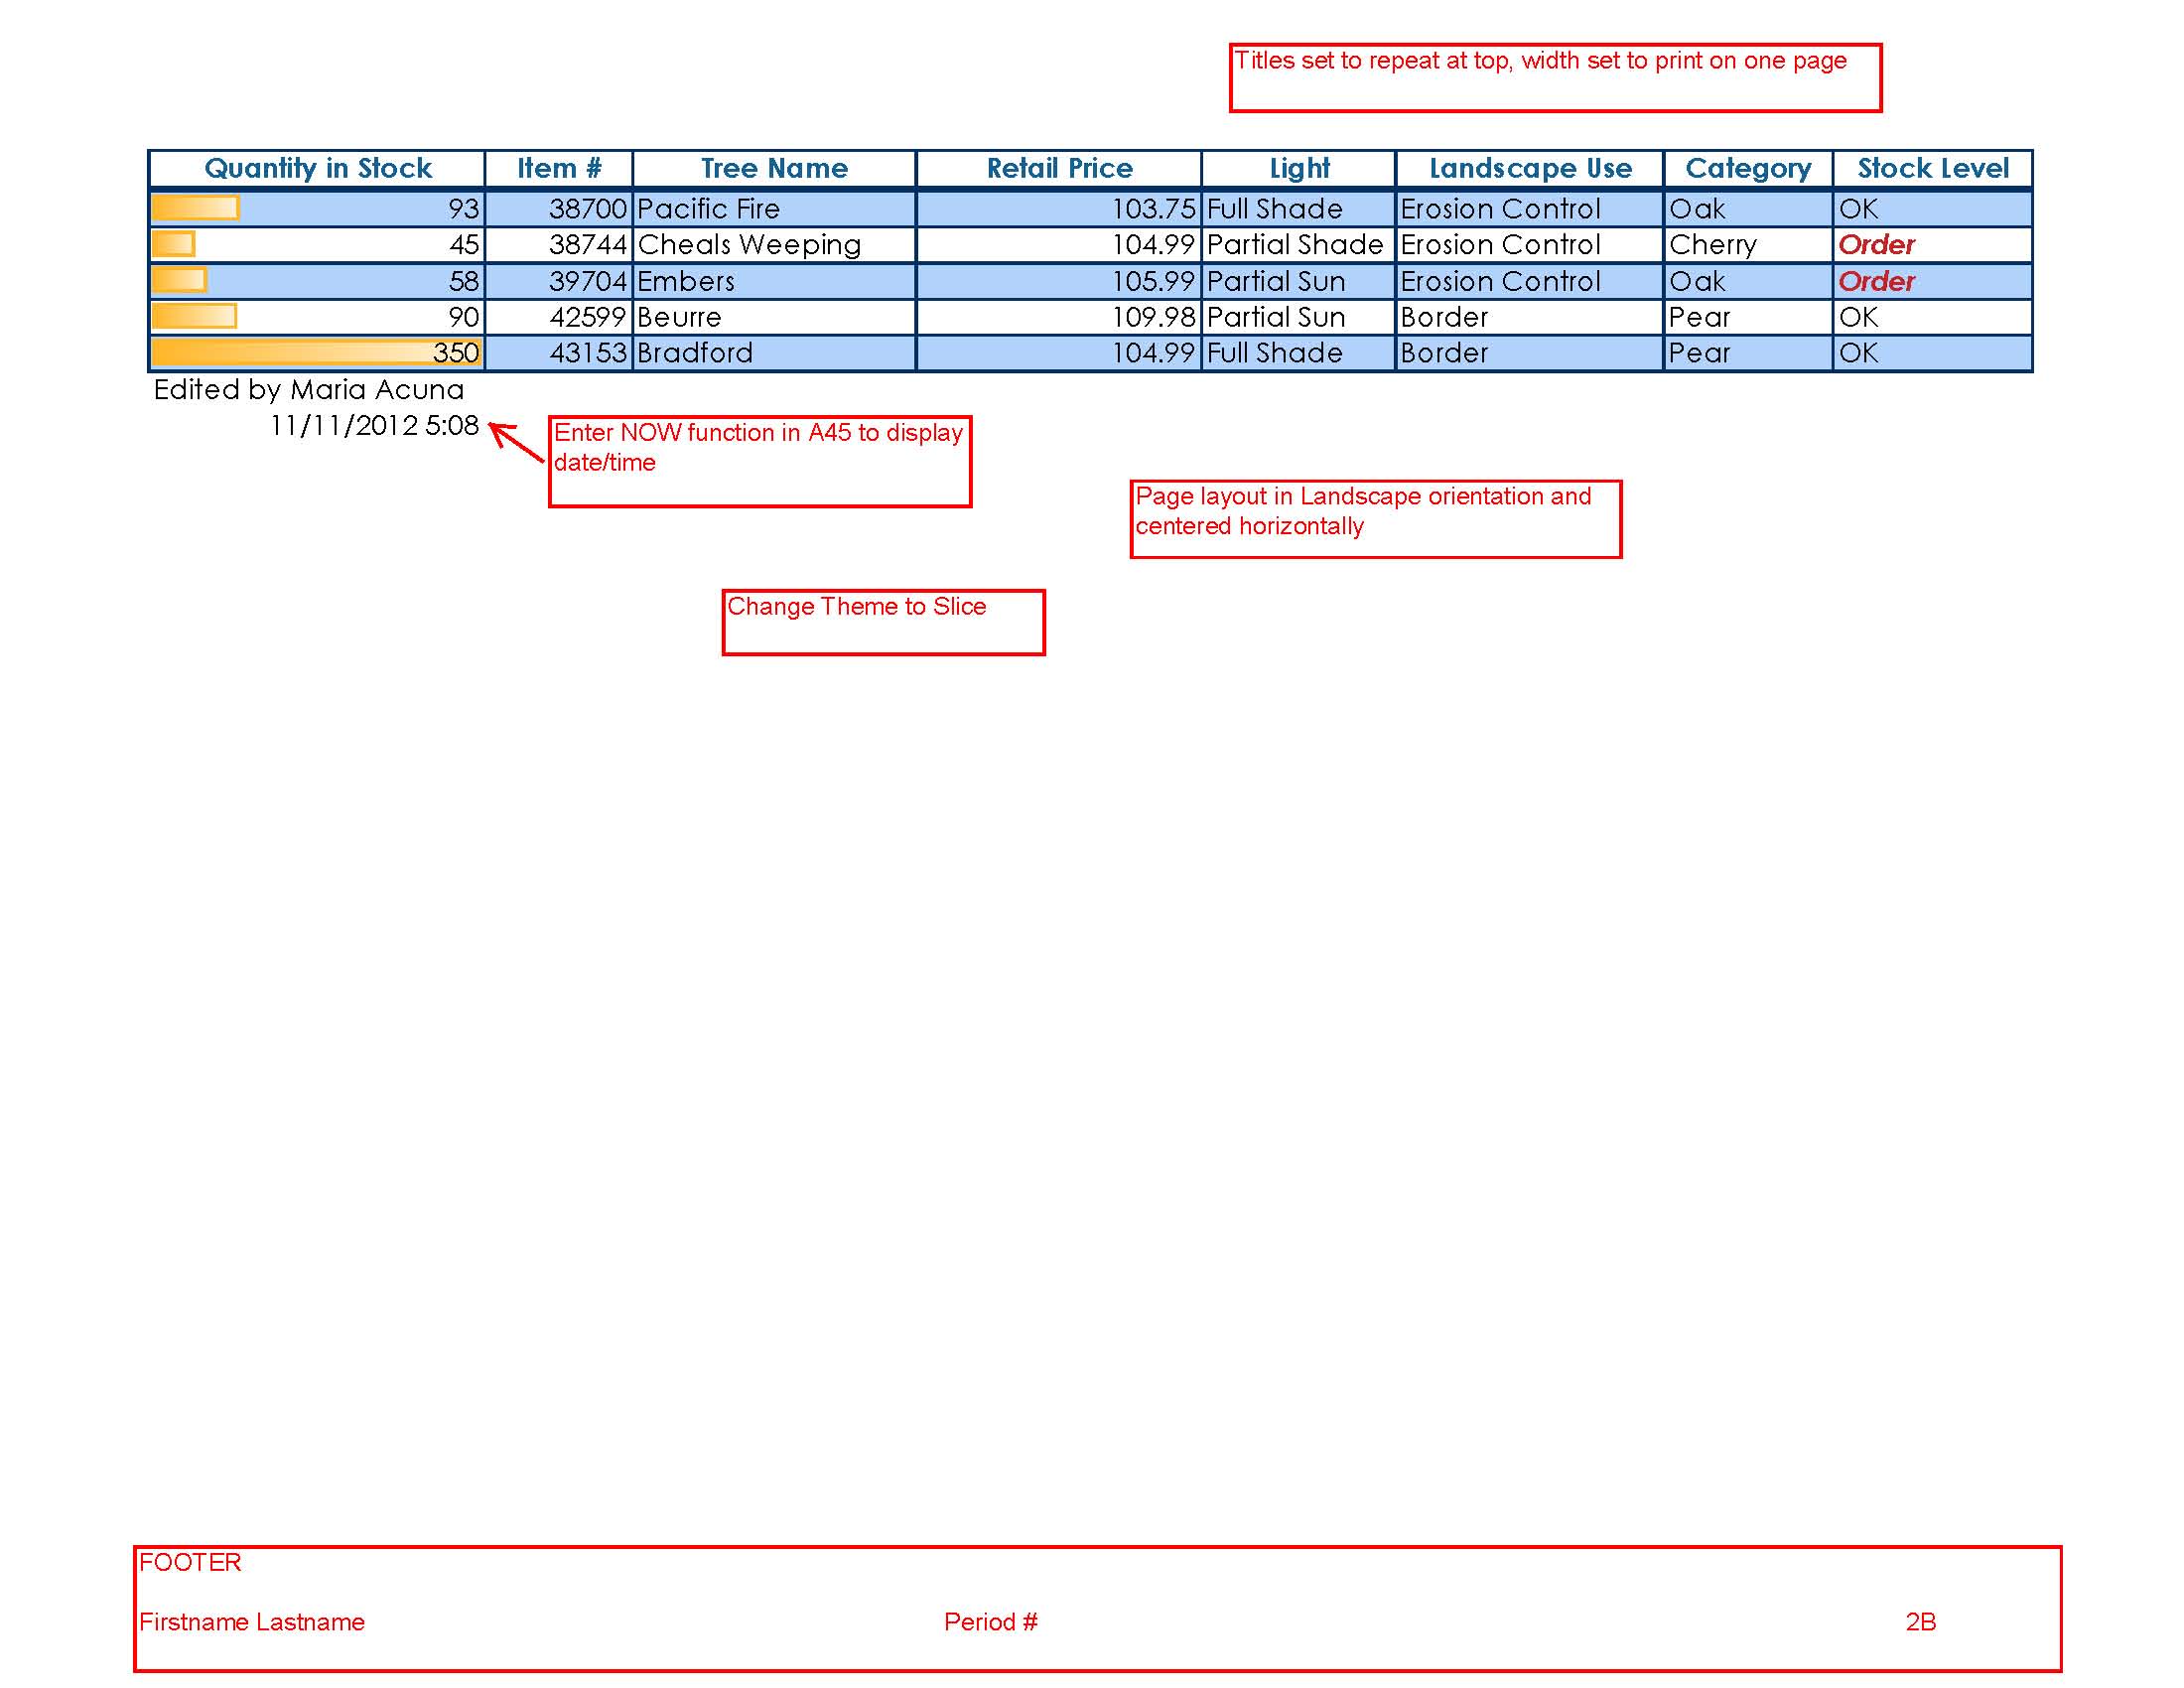
Task: Select the retail price 109.98
Action: [1059, 317]
